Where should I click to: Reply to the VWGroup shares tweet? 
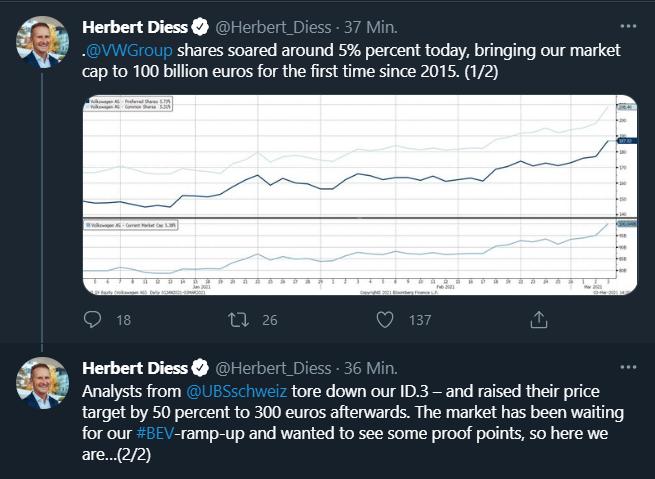(93, 319)
